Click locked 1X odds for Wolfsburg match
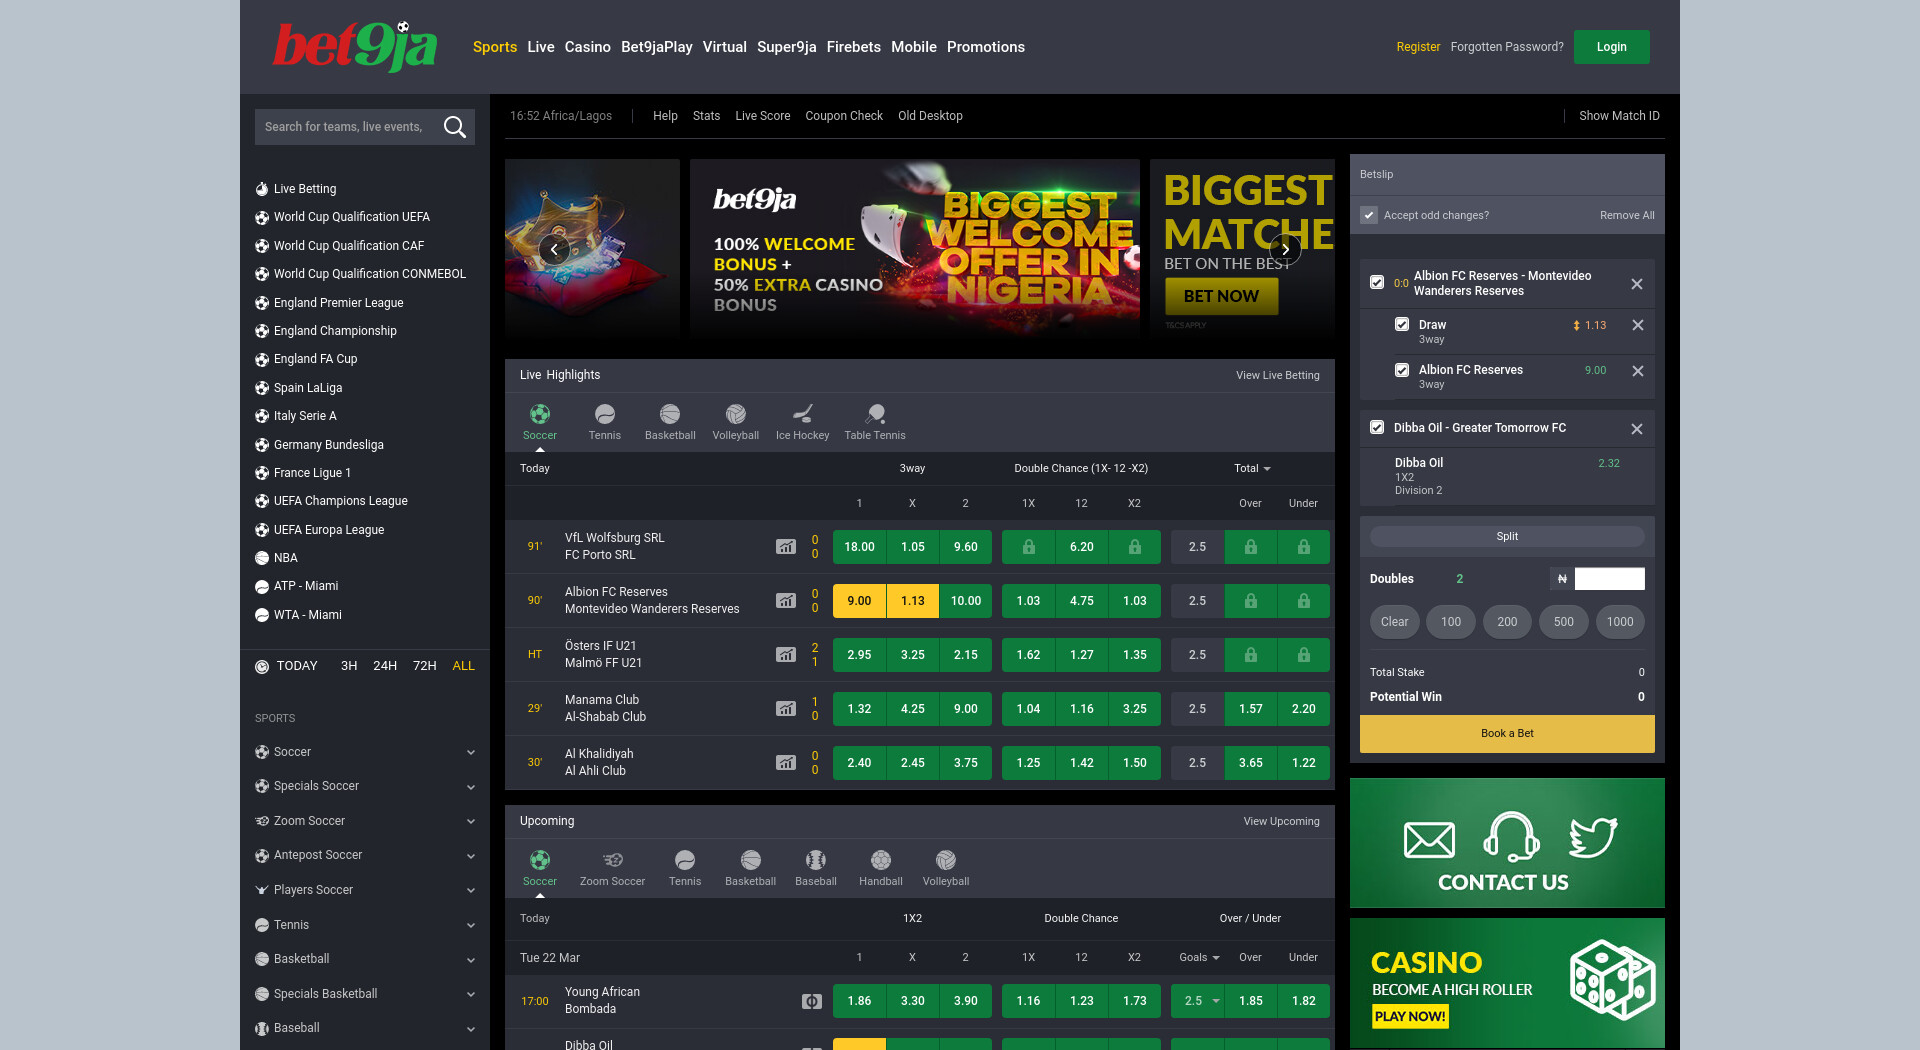Screen dimensions: 1920x1050 click(x=1028, y=547)
